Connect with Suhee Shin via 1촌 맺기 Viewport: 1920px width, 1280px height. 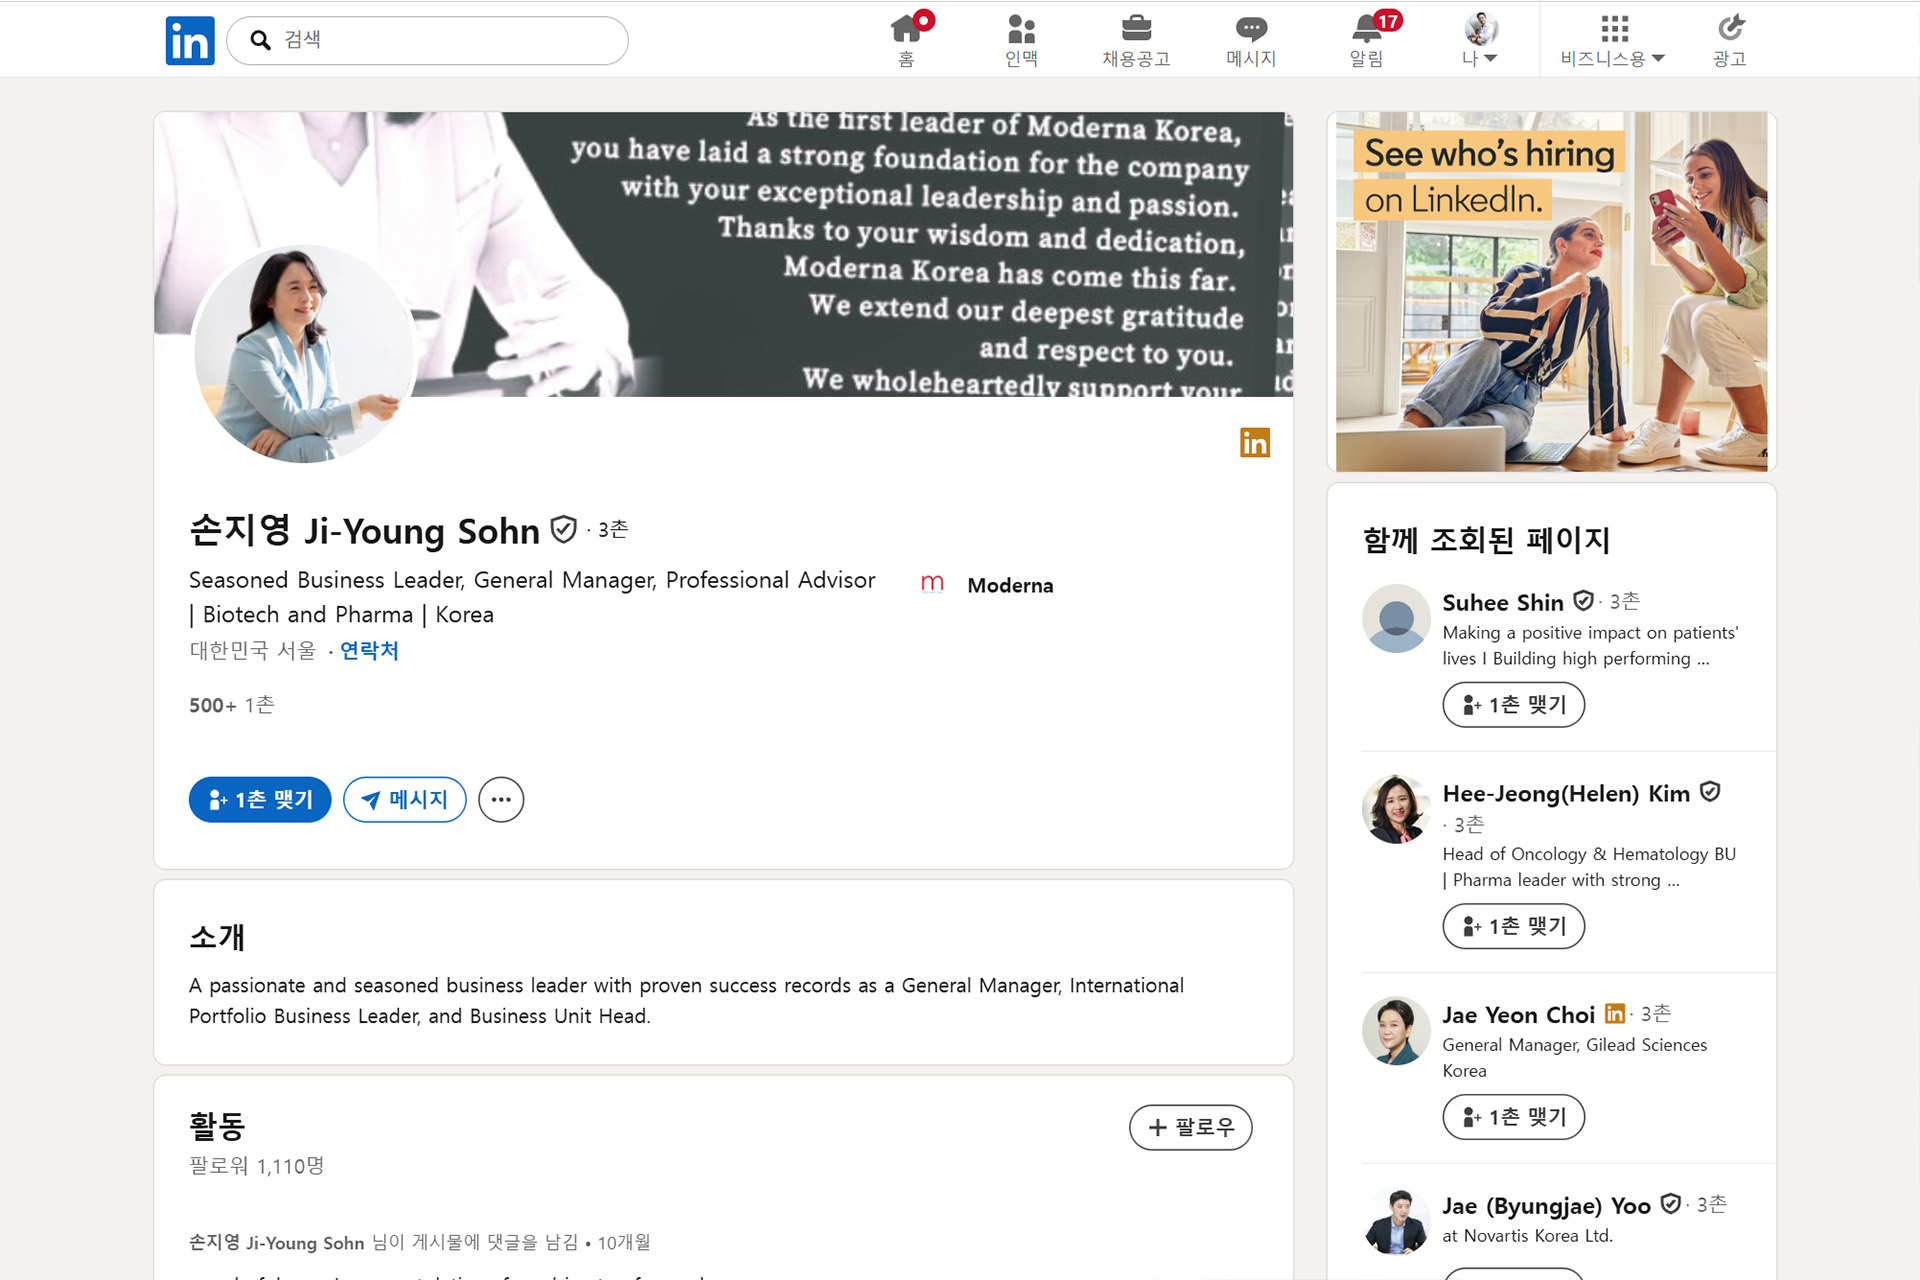pos(1513,705)
